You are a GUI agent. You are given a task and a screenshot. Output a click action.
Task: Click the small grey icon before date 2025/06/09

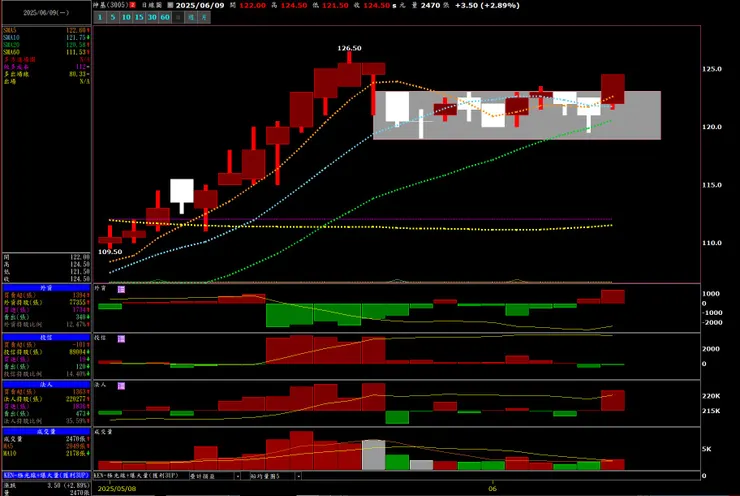[x=170, y=5]
